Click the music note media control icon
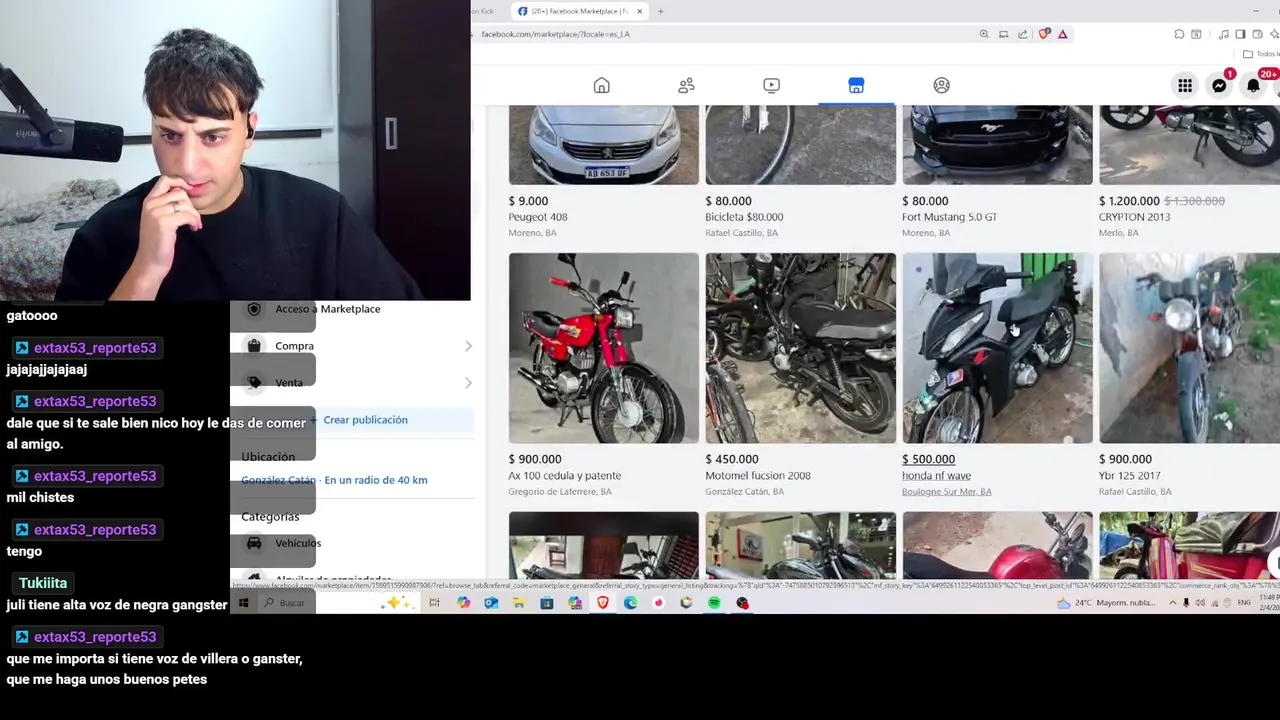The width and height of the screenshot is (1280, 720). click(1223, 34)
